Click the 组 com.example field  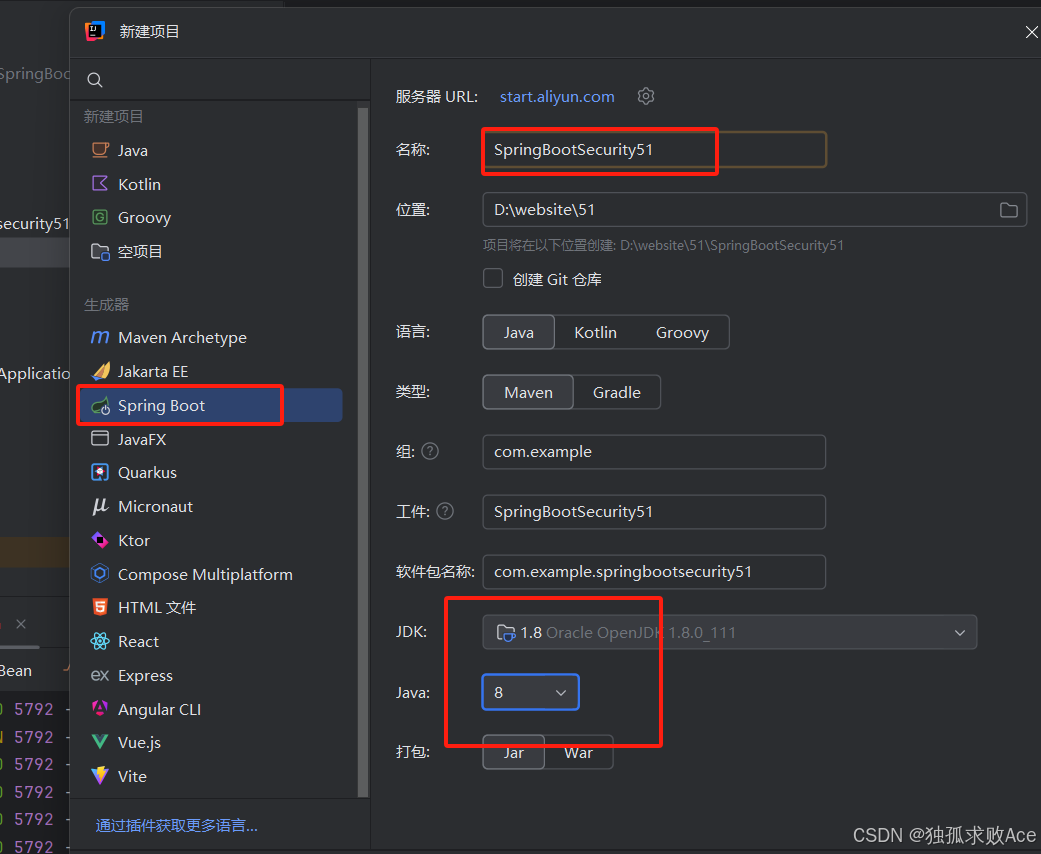(x=654, y=452)
